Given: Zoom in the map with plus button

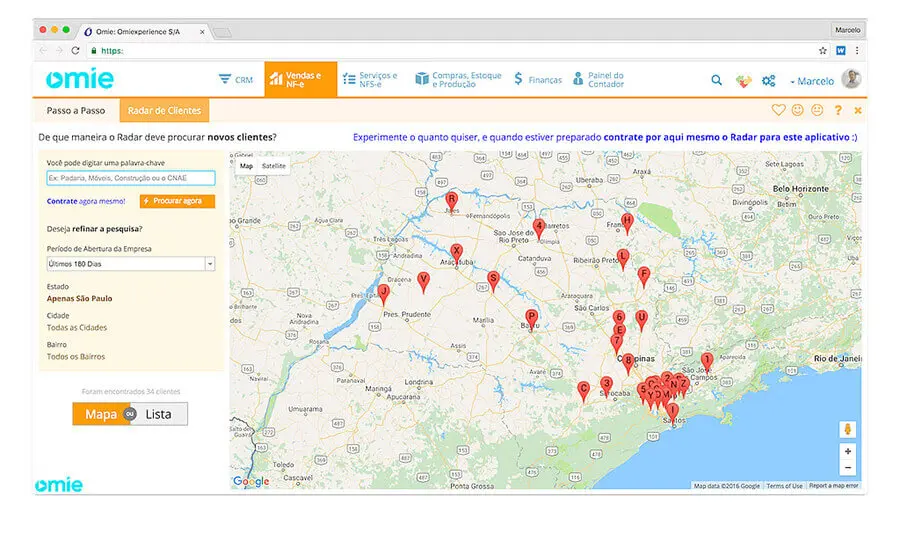Looking at the screenshot, I should [x=848, y=451].
